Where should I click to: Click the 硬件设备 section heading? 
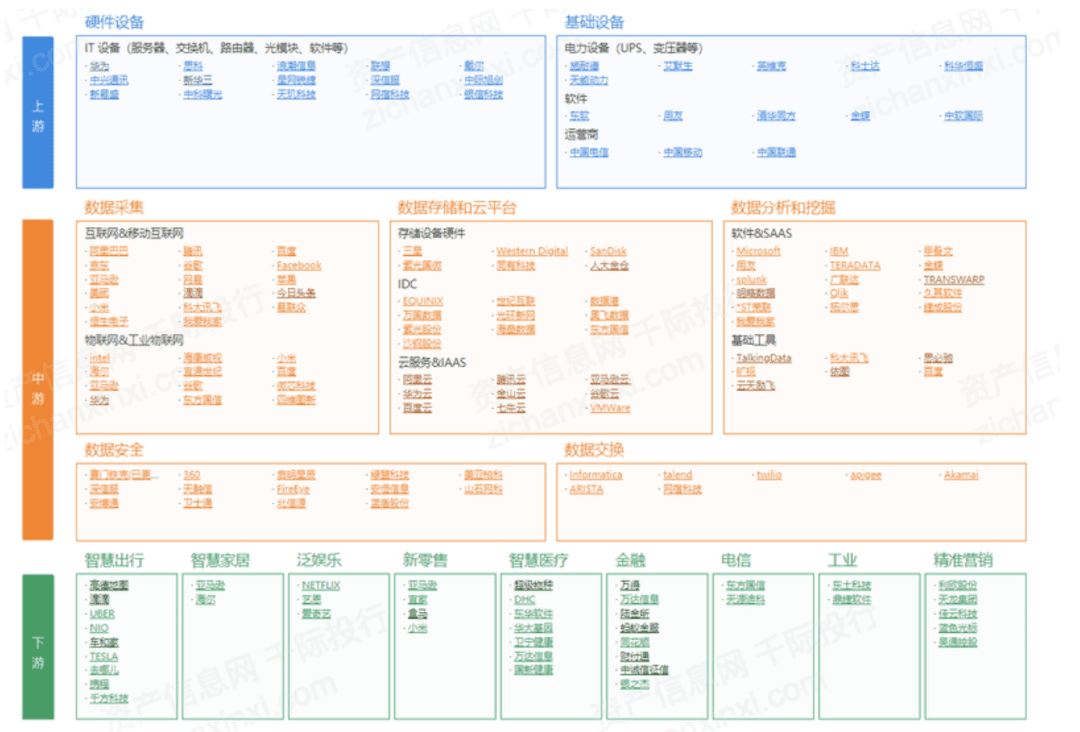coord(114,23)
